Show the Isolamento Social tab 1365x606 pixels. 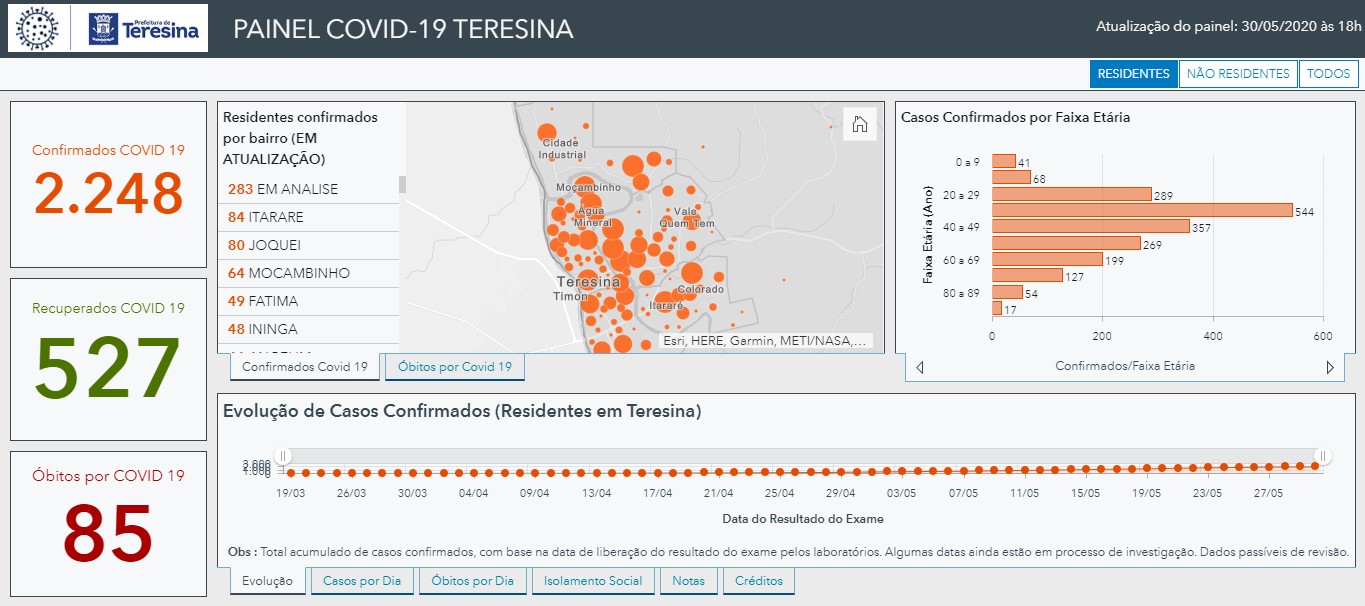tap(594, 581)
